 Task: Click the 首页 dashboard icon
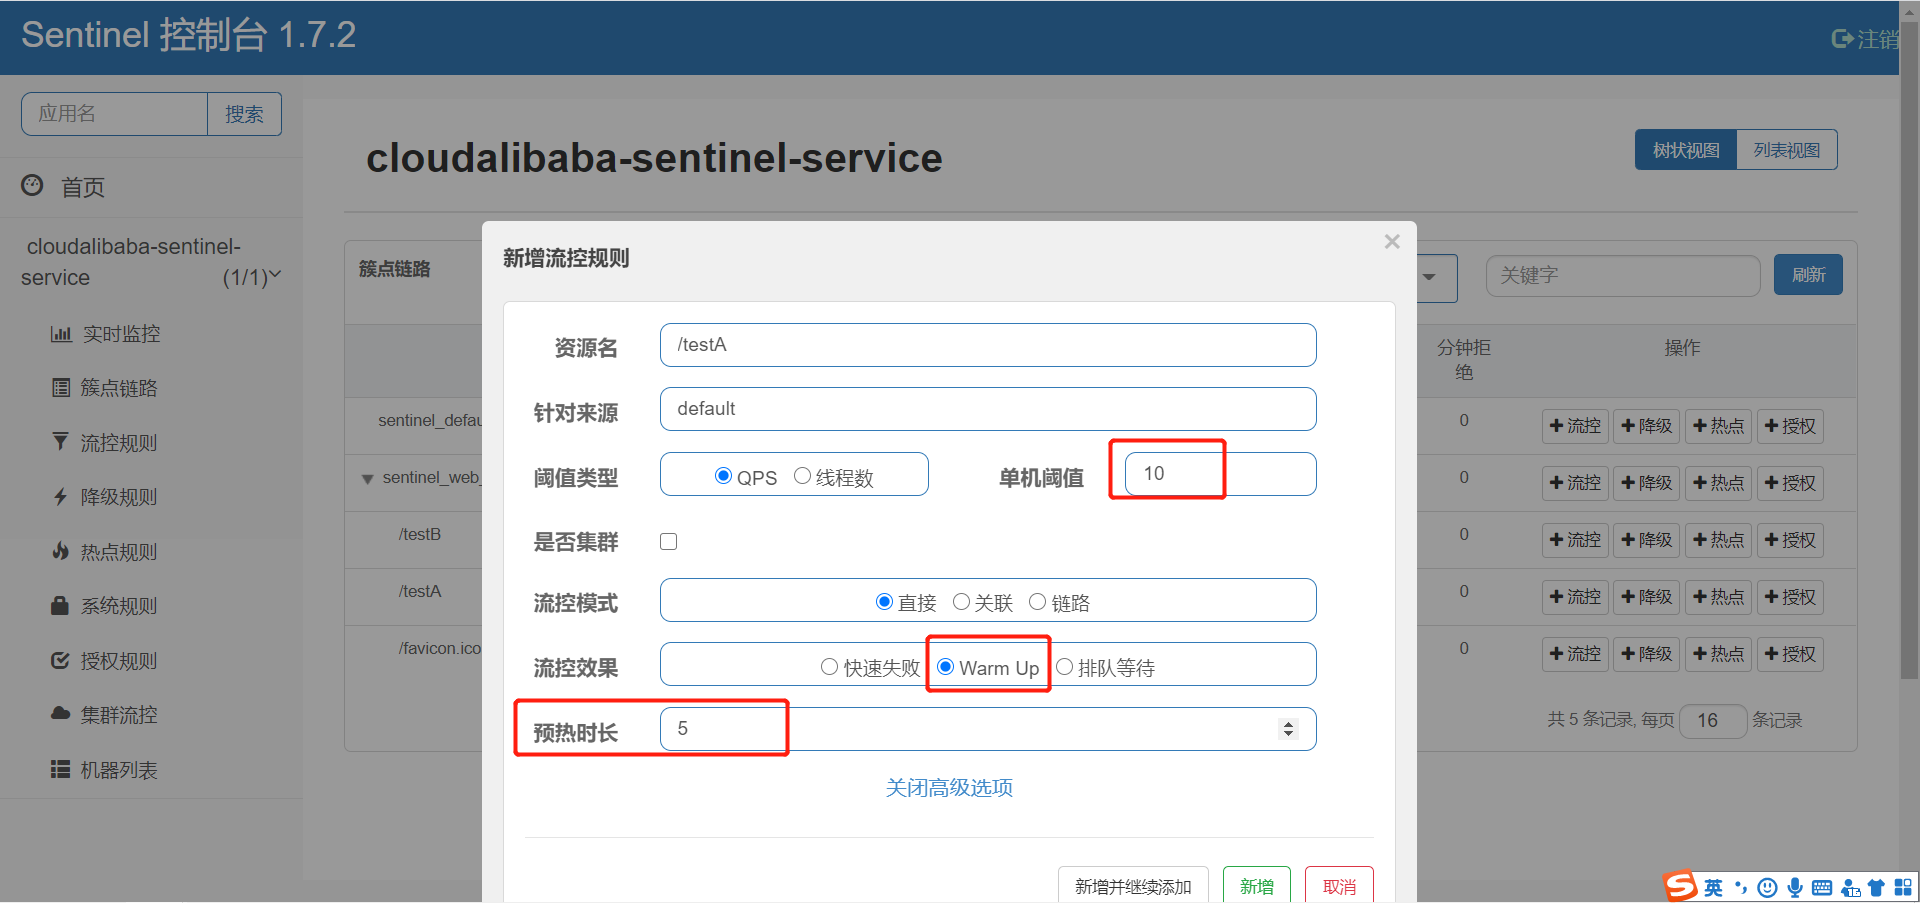coord(33,185)
